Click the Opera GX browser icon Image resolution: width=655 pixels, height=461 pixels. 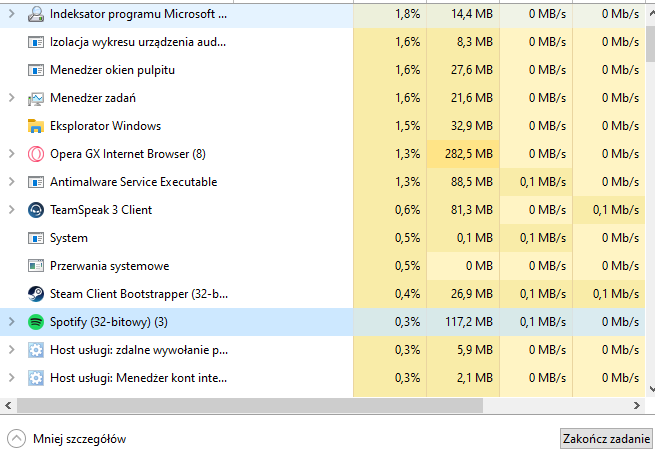point(36,154)
